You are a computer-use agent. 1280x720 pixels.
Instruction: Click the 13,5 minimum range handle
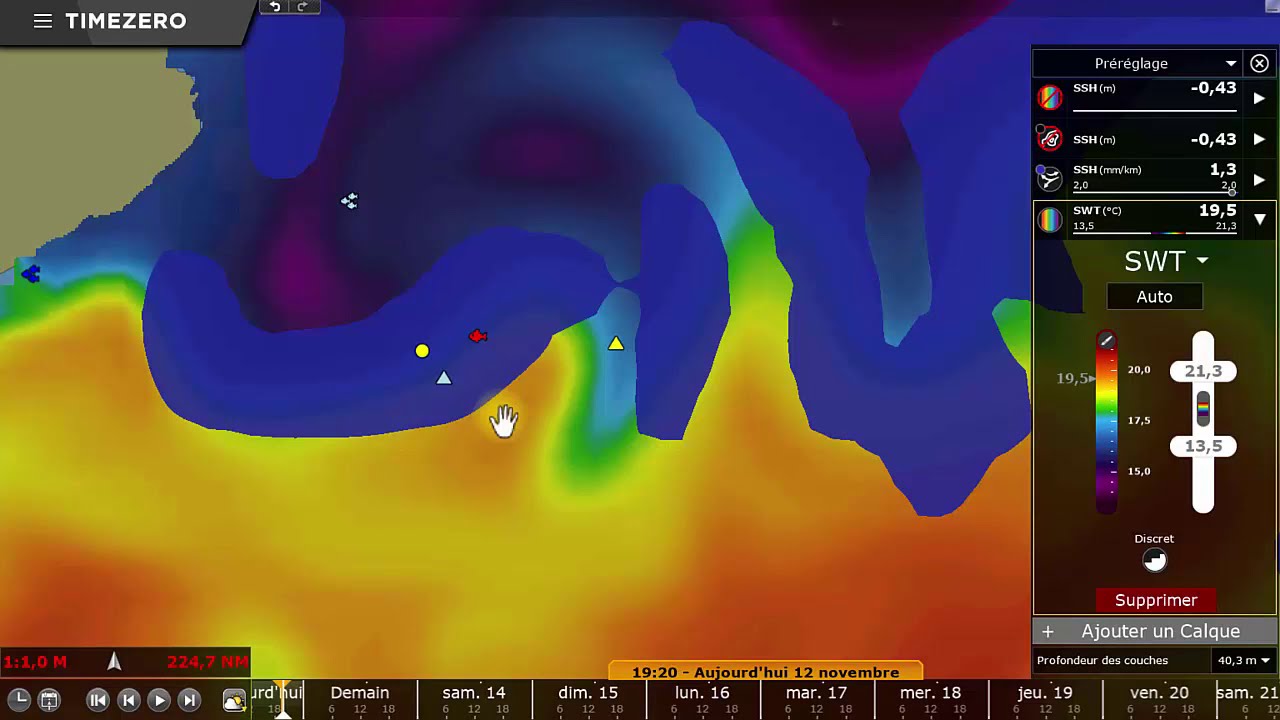[1203, 446]
